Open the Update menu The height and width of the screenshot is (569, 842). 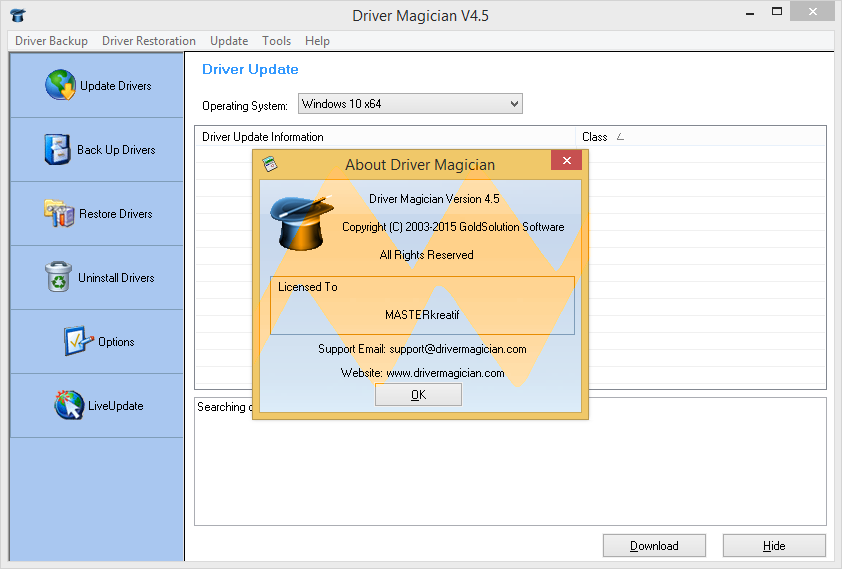(229, 41)
